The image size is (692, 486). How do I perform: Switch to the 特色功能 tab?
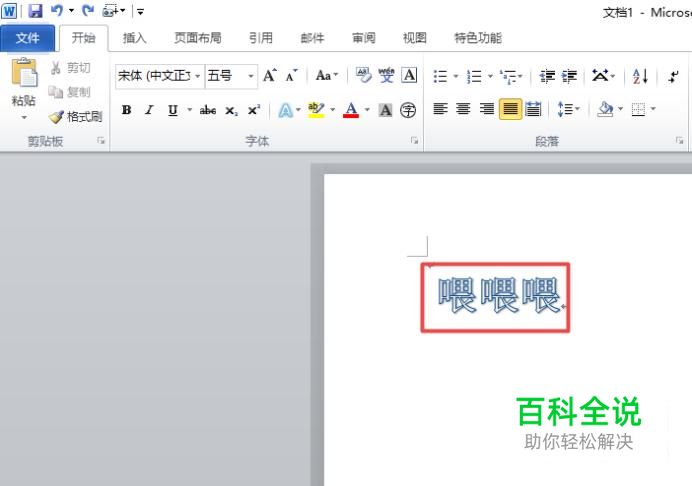click(478, 38)
